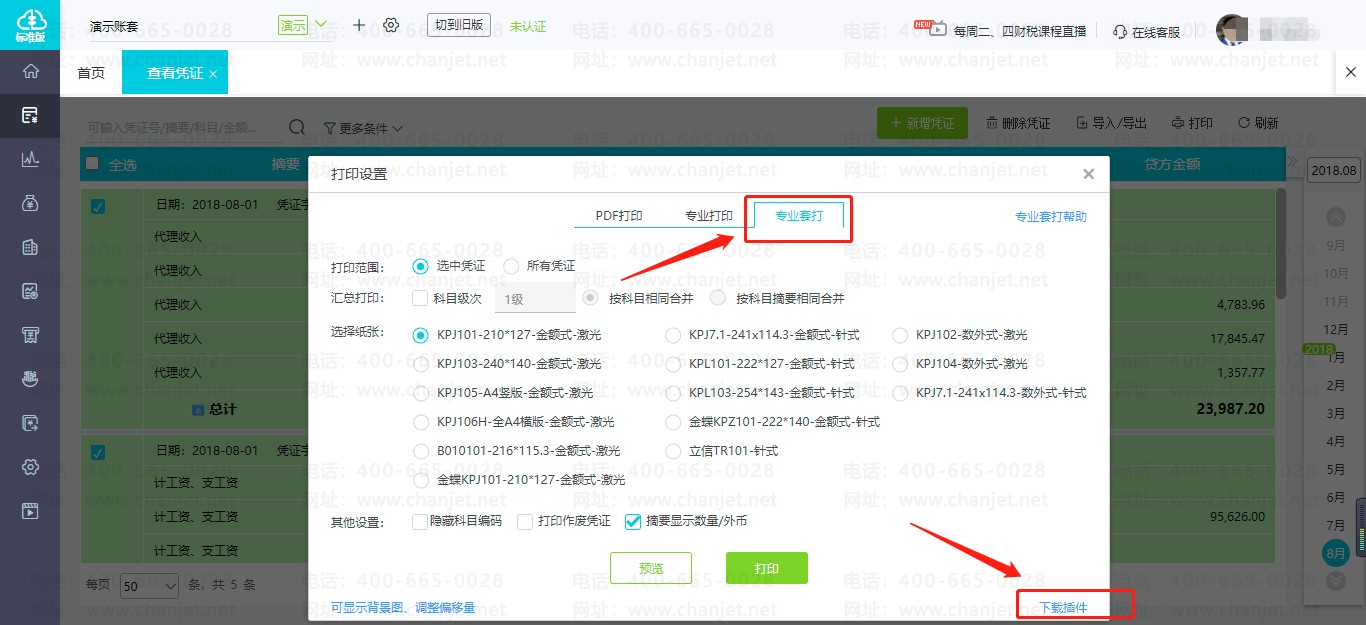Viewport: 1366px width, 625px height.
Task: Select month 12月 in period list
Action: 1335,329
